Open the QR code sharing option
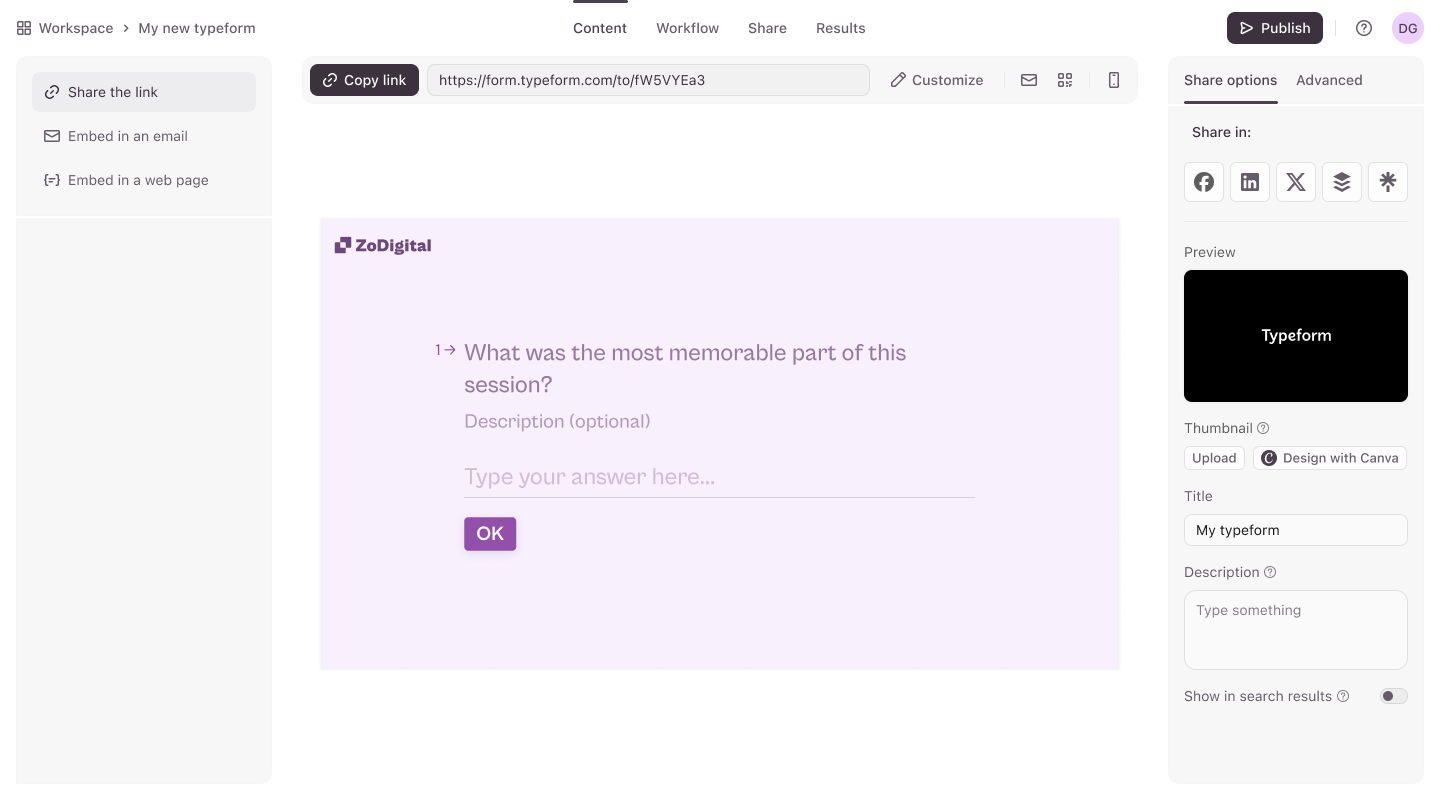 point(1065,80)
